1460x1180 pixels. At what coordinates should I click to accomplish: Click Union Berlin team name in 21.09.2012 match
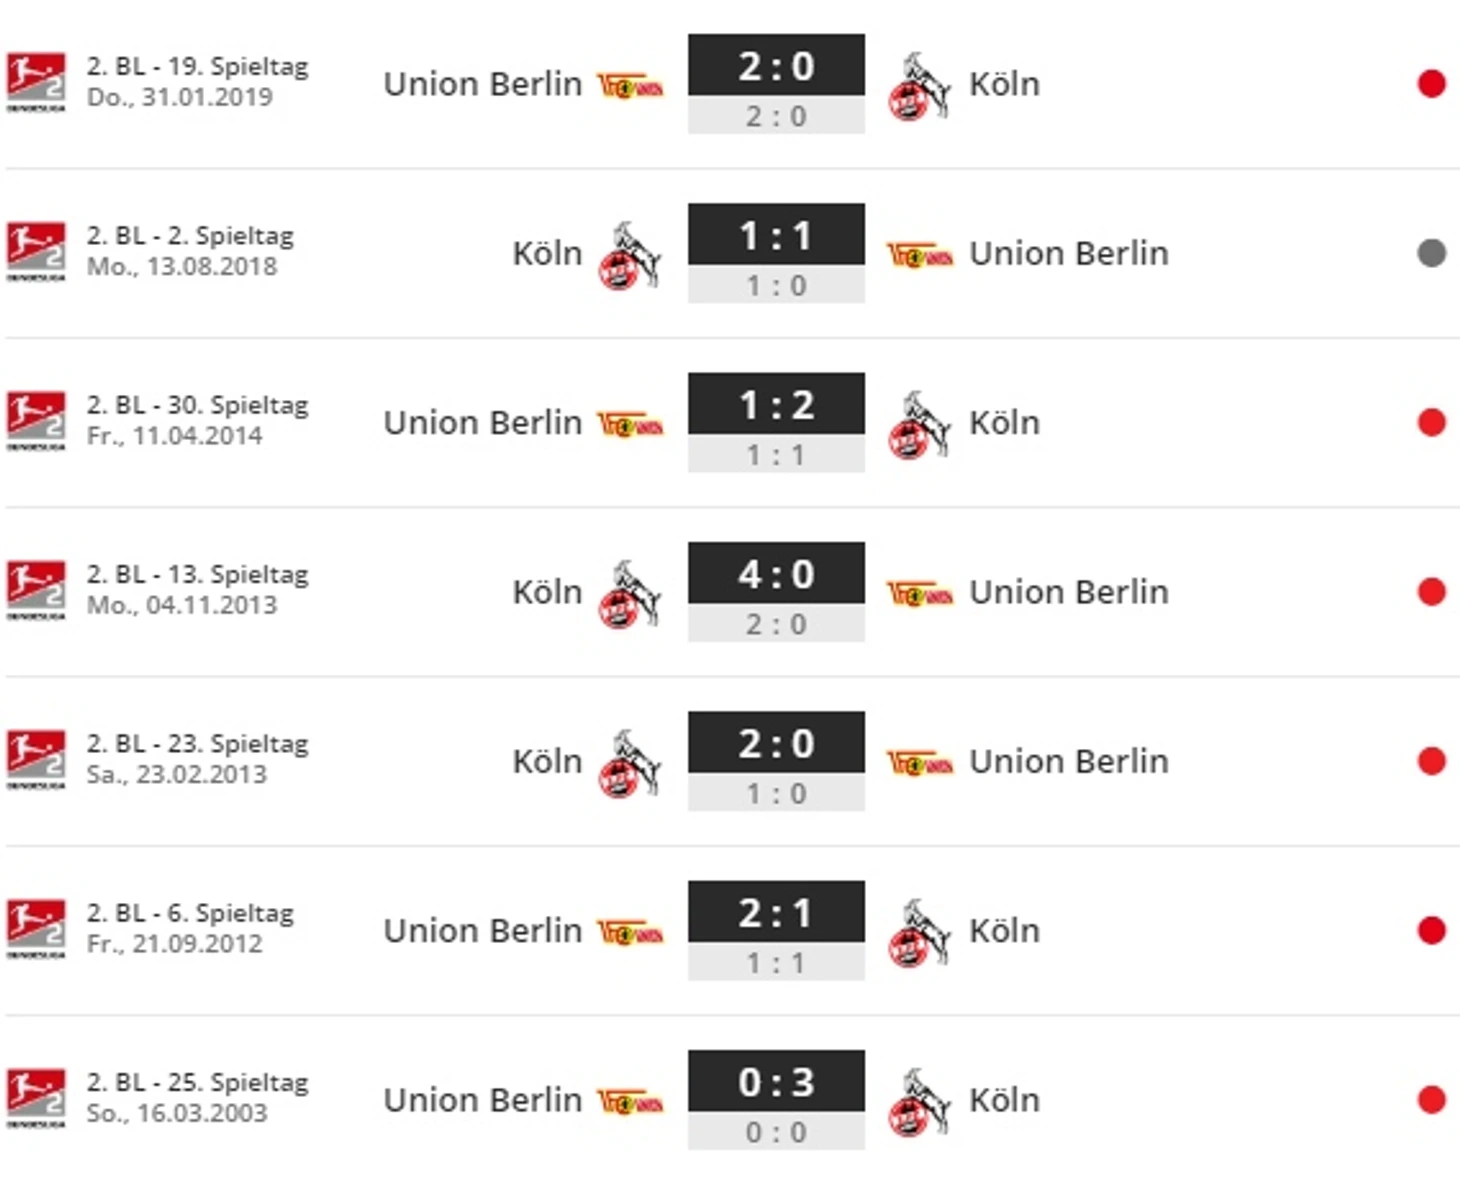pos(483,931)
